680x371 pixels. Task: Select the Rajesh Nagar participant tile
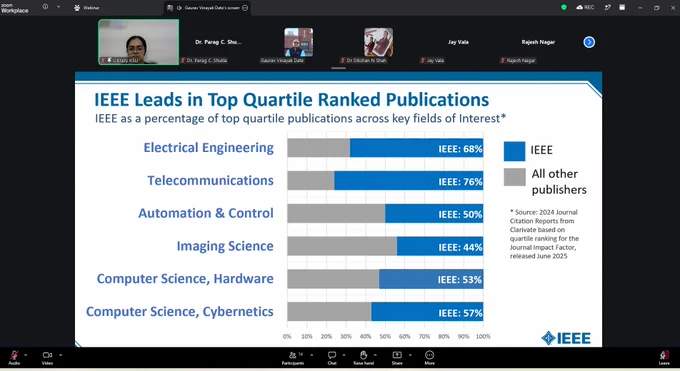538,42
